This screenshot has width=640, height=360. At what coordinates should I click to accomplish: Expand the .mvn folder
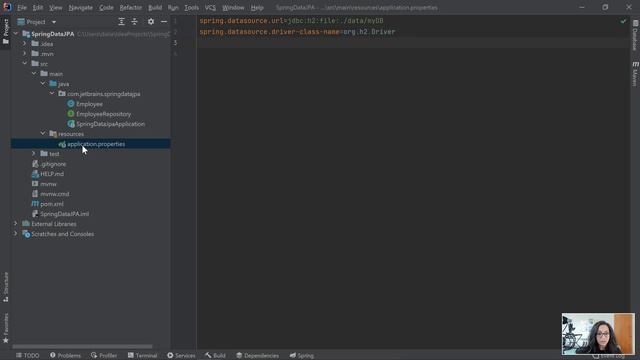(24, 53)
